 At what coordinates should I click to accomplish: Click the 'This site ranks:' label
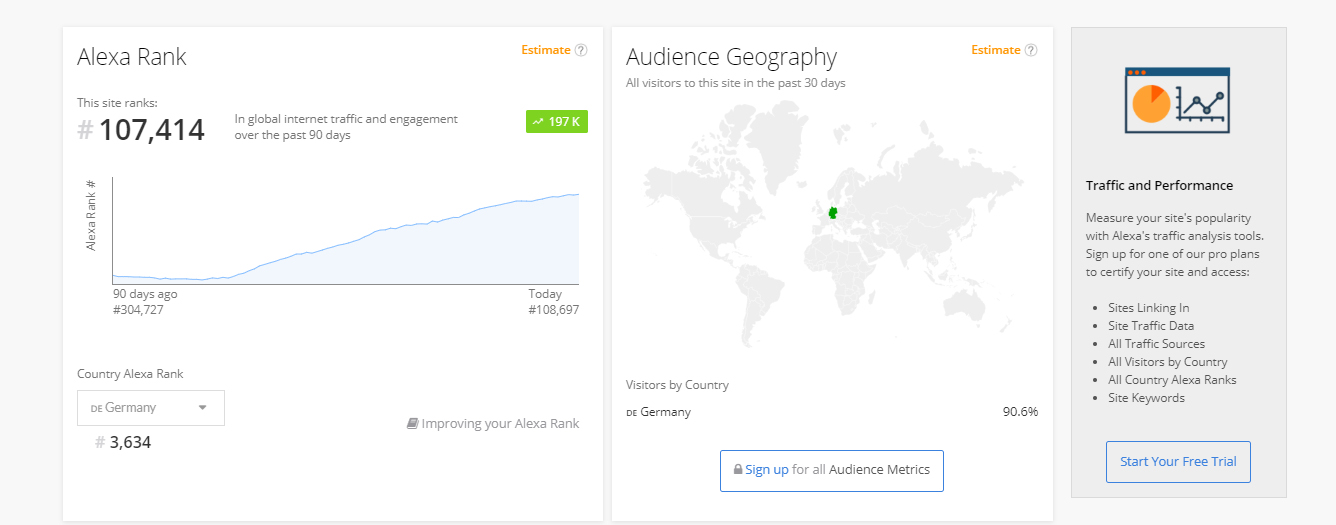117,102
